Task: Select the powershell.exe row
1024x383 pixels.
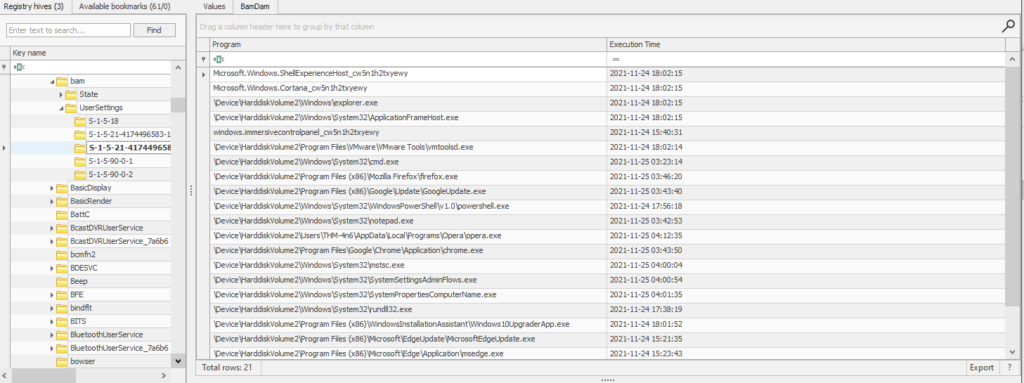Action: 607,206
